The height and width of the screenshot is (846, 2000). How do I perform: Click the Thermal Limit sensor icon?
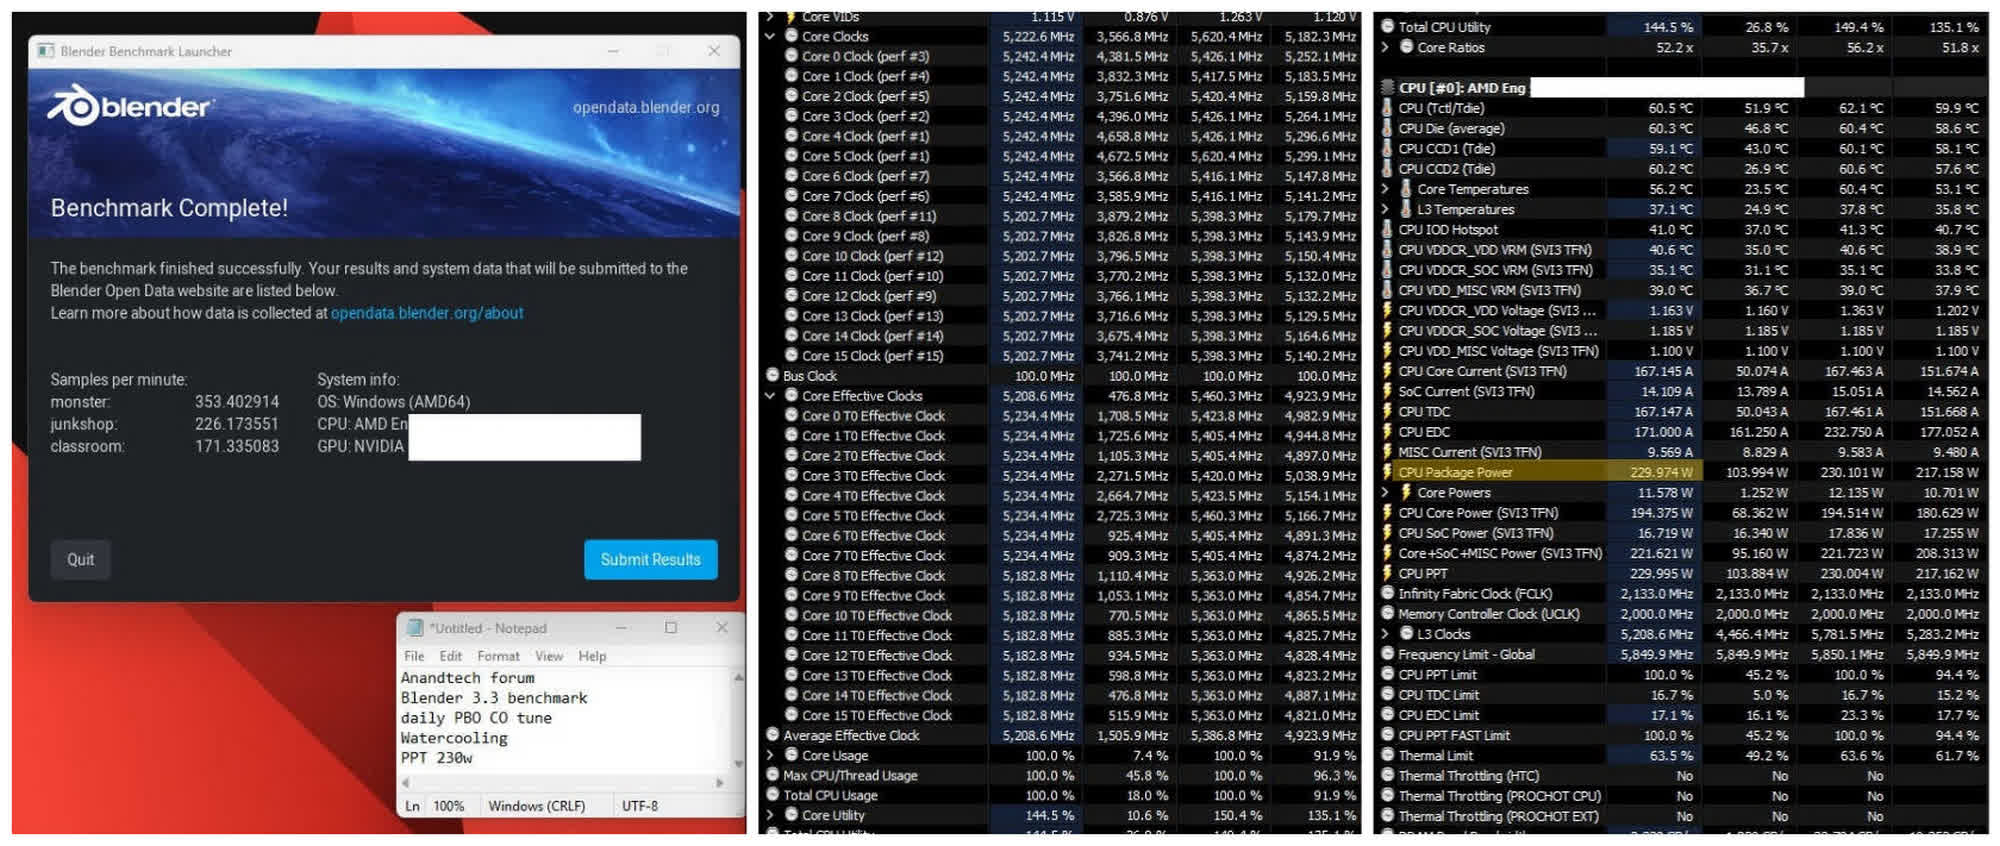(x=1387, y=756)
